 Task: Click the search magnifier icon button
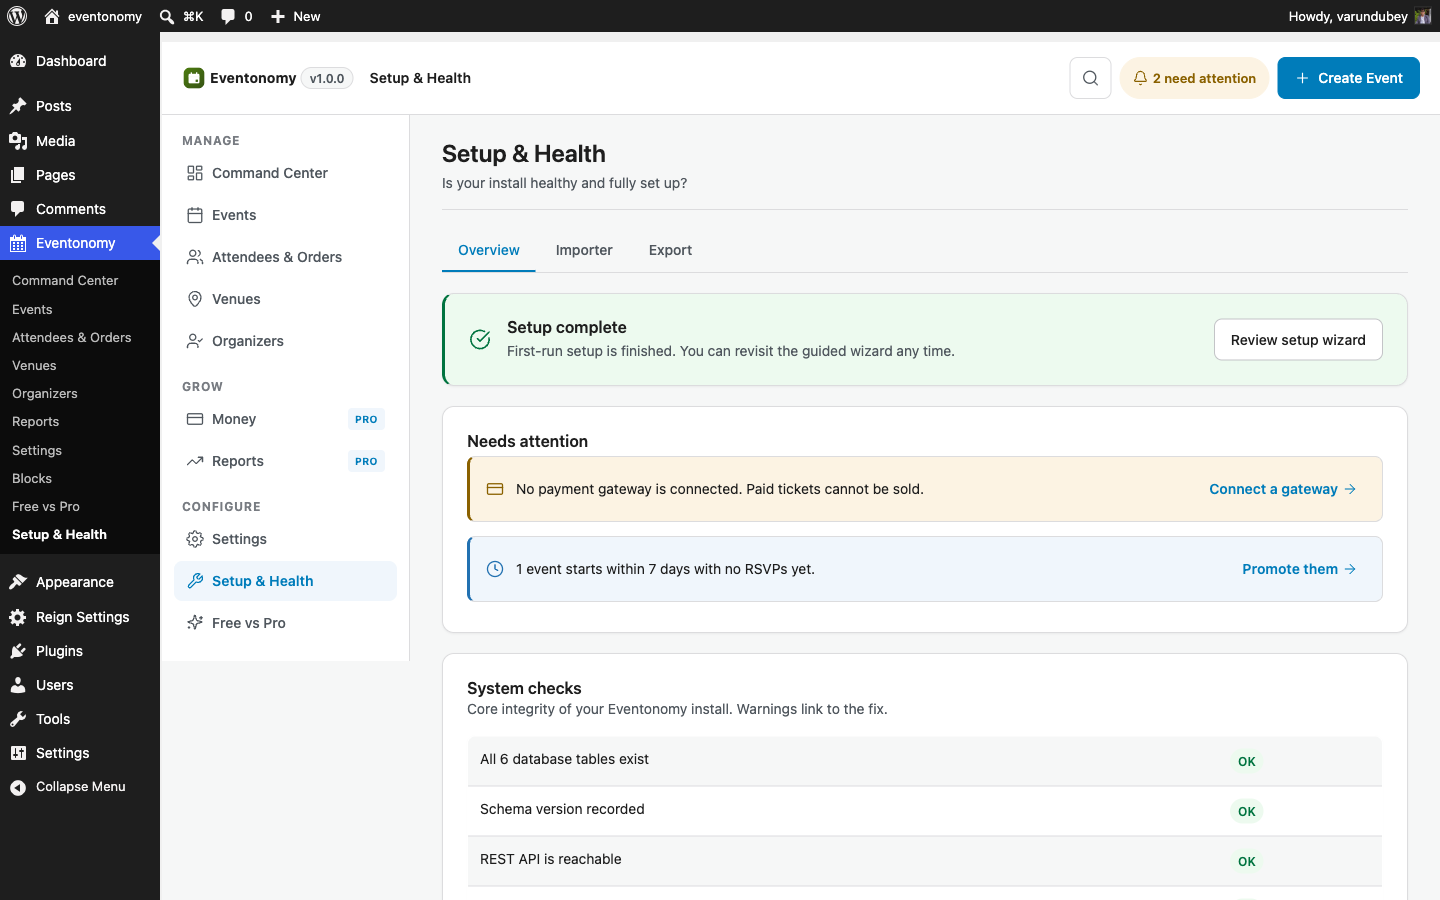point(1090,78)
